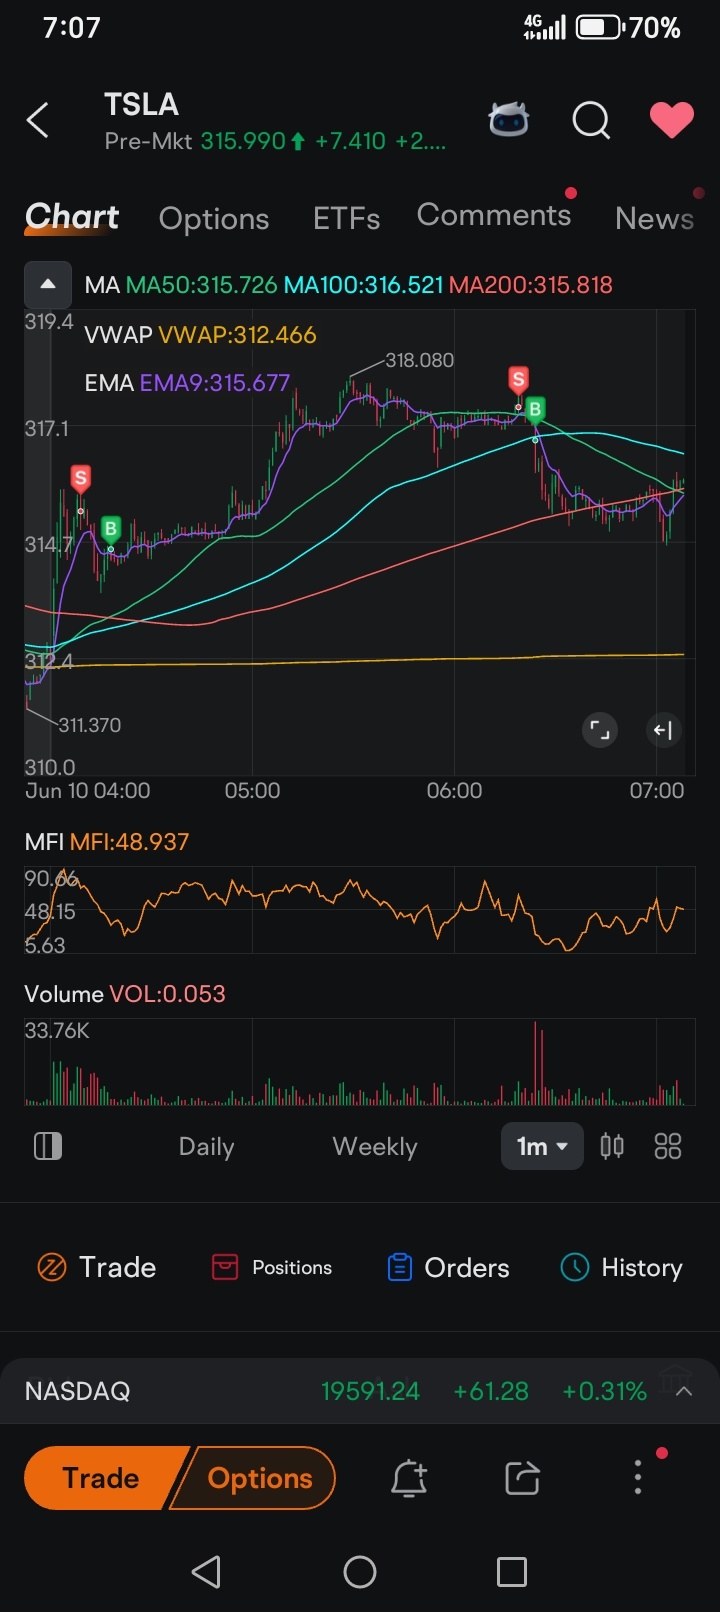Open the Trade shortcut with orange icon

[97, 1267]
